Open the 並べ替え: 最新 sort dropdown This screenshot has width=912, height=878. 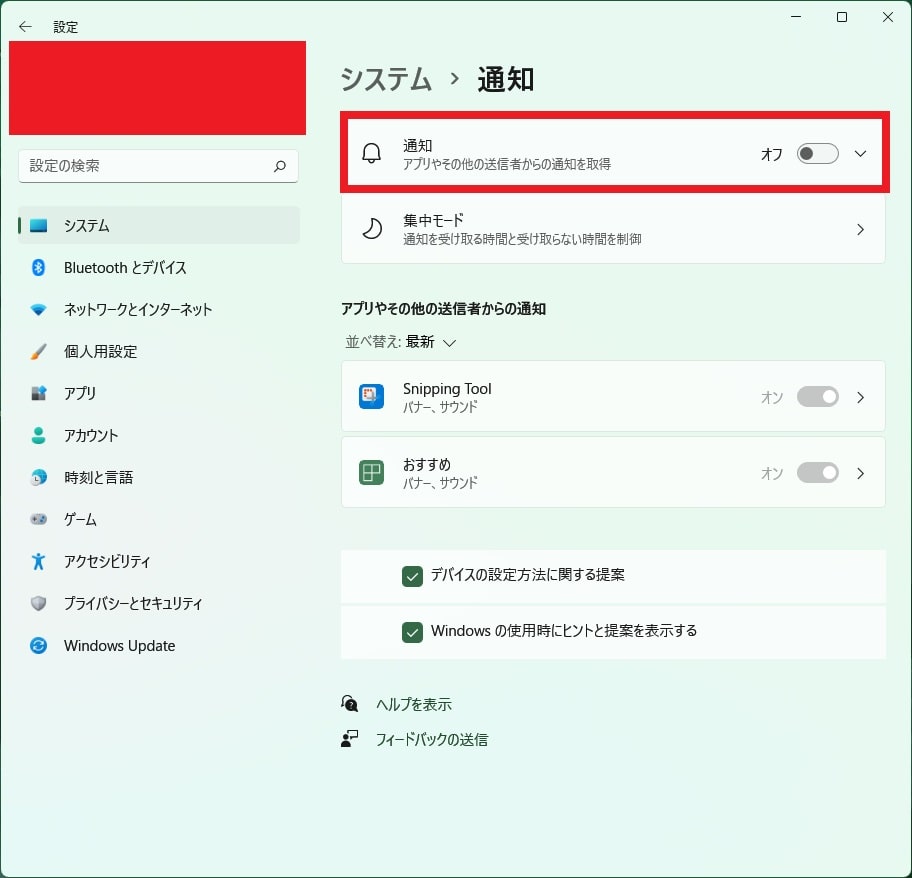click(x=401, y=342)
